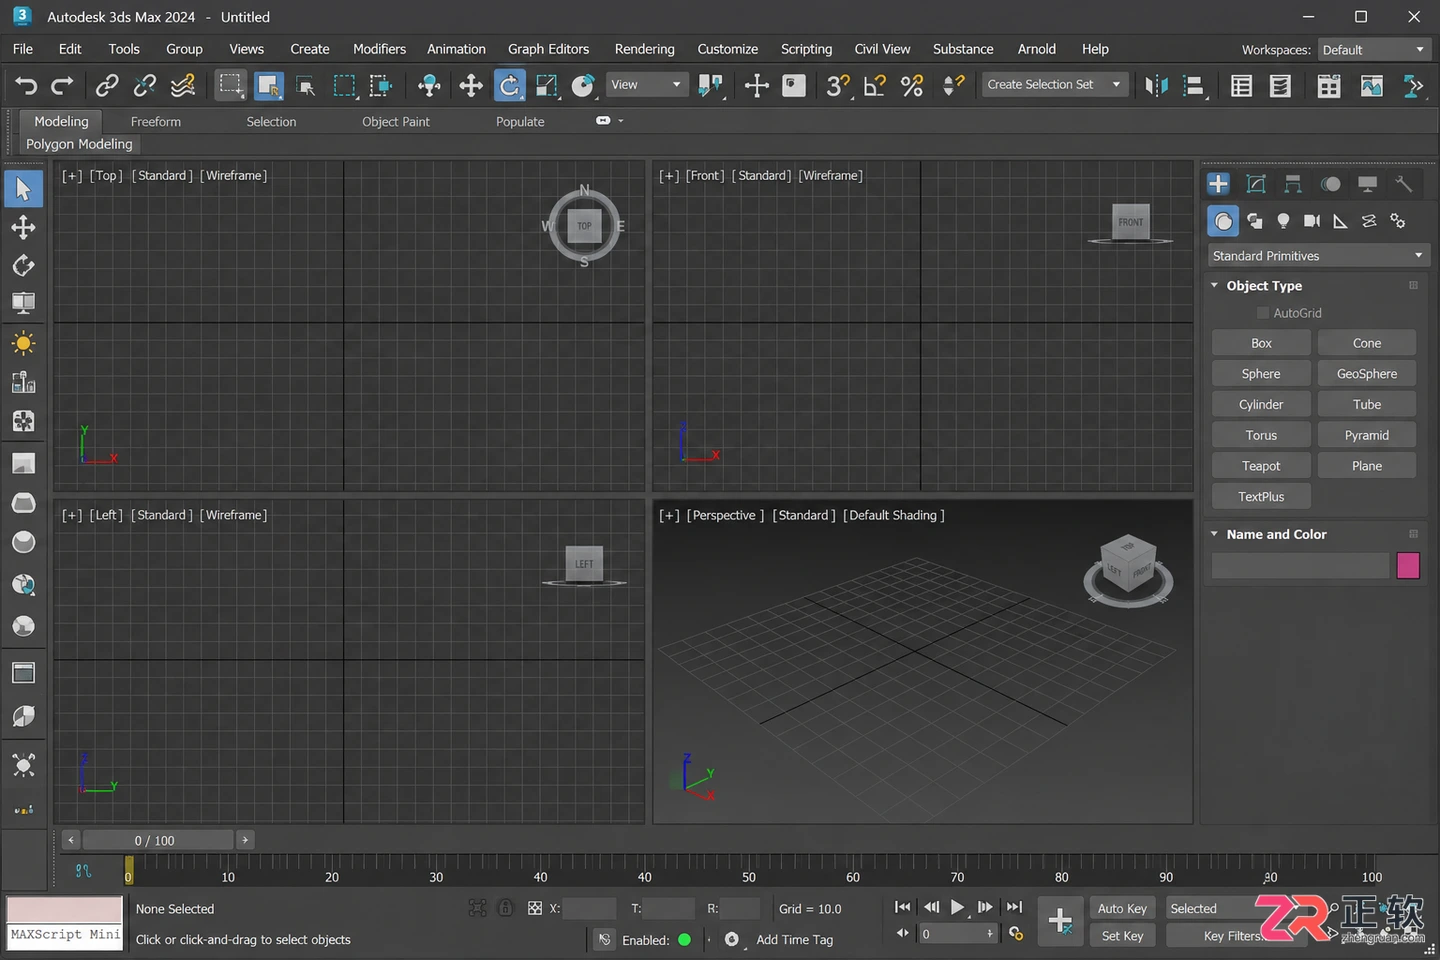Toggle the Auto Key button
Screen dimensions: 1440x960
[1122, 908]
